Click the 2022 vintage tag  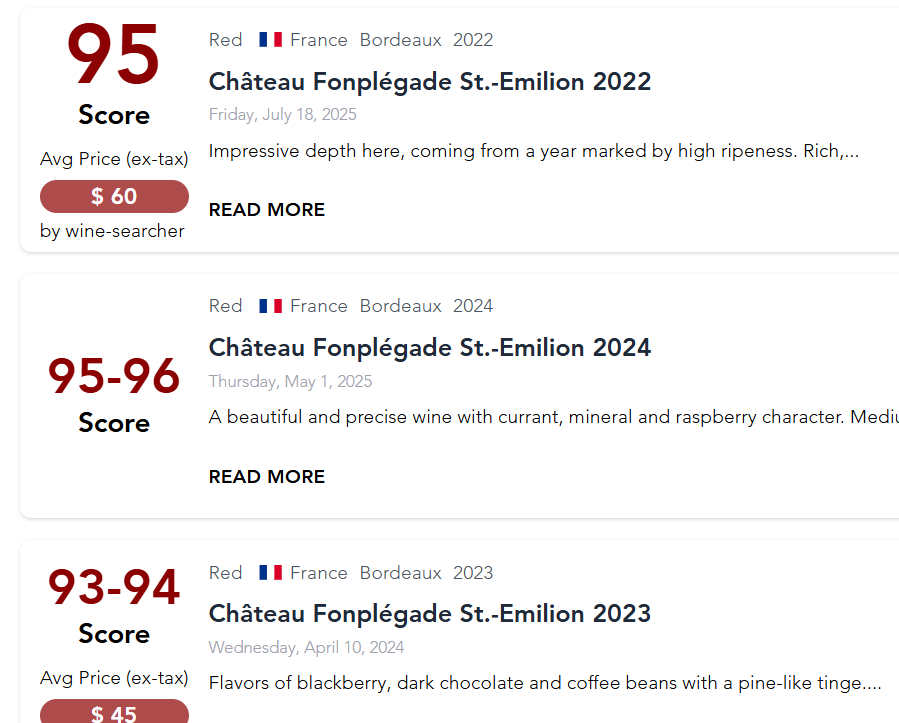[473, 40]
